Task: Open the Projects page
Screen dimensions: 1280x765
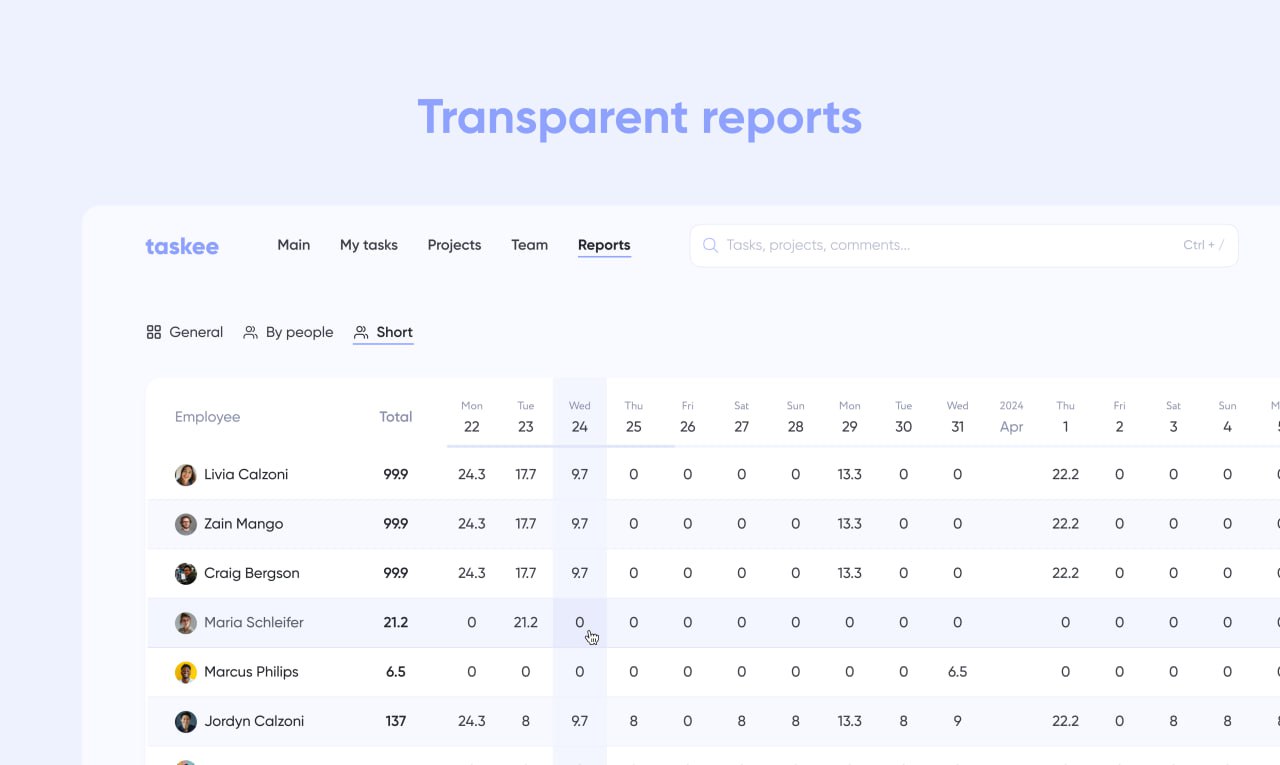Action: pos(454,245)
